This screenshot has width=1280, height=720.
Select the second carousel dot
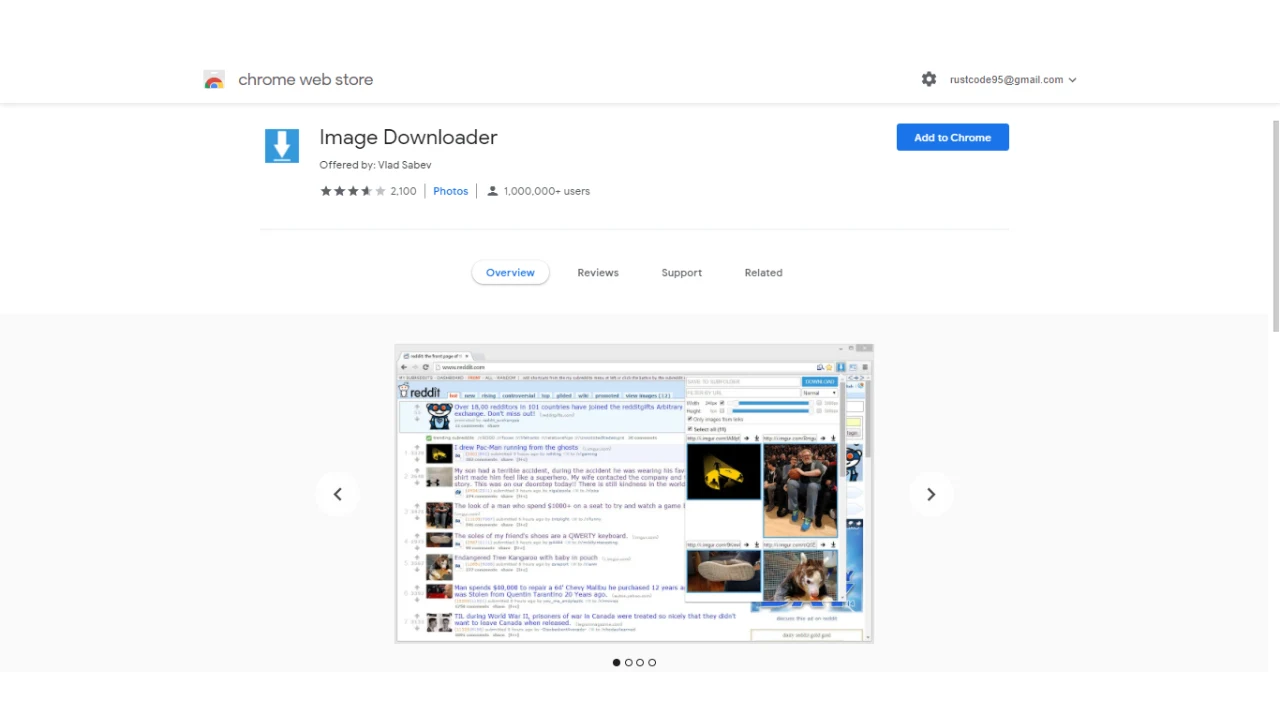point(628,662)
